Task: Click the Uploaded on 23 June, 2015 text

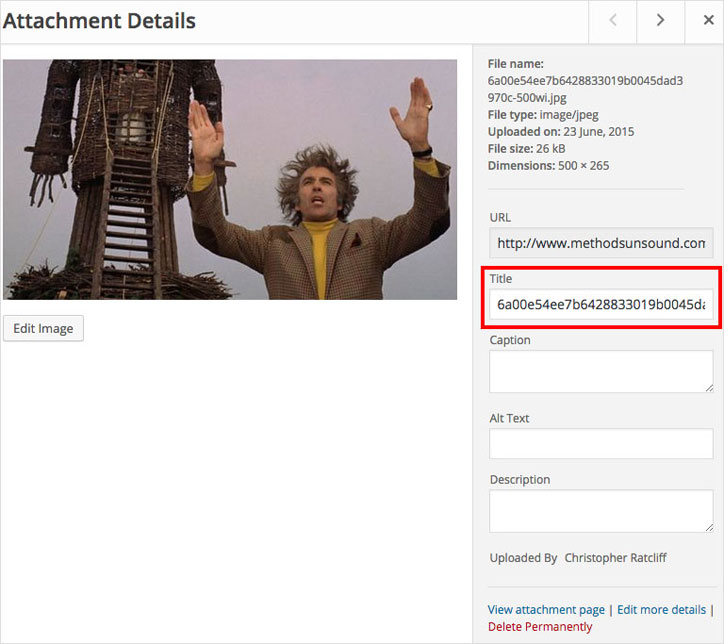Action: tap(561, 132)
